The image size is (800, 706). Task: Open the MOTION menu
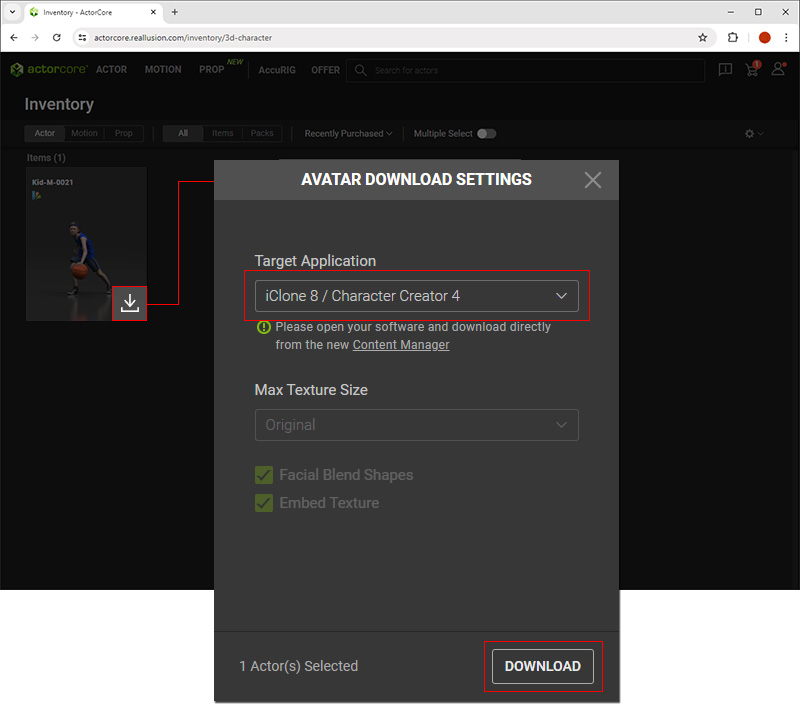[163, 69]
